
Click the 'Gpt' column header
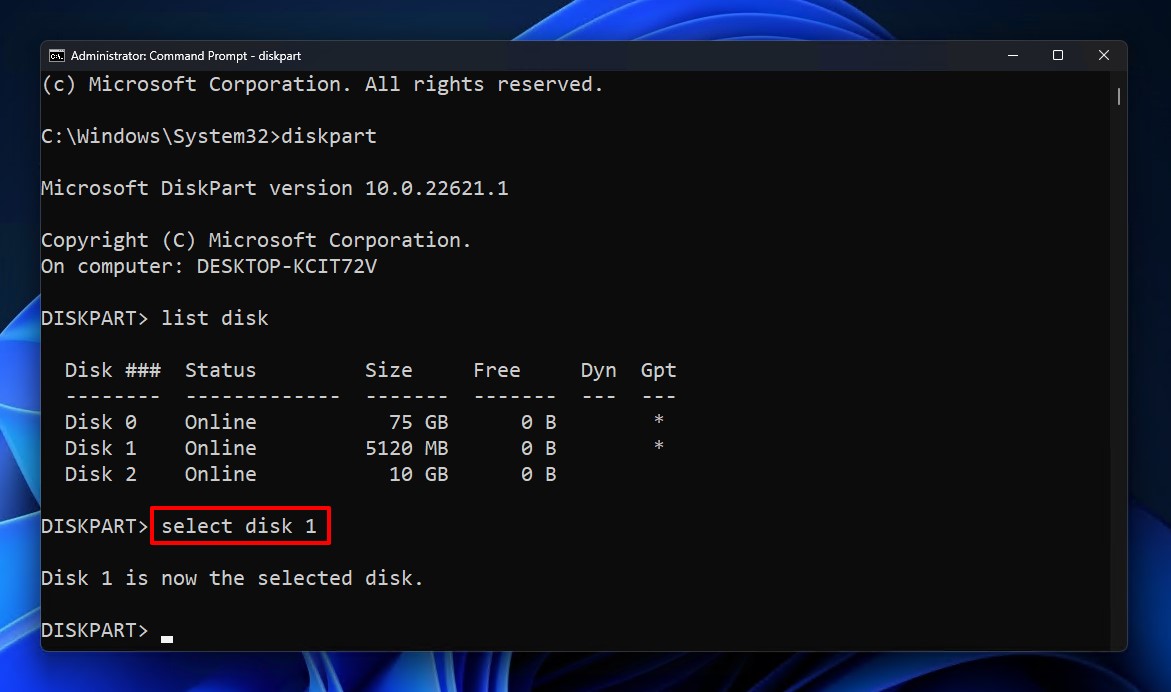pyautogui.click(x=658, y=370)
